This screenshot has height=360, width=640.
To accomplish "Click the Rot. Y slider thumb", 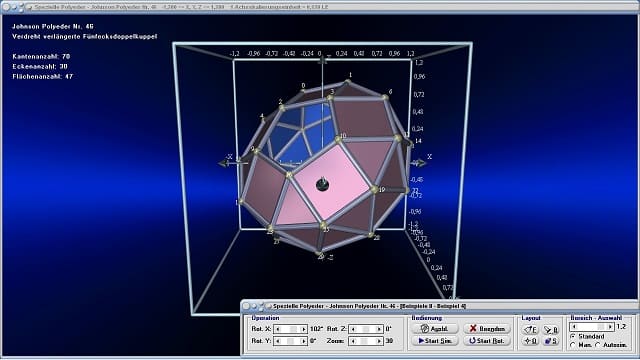I will point(290,341).
